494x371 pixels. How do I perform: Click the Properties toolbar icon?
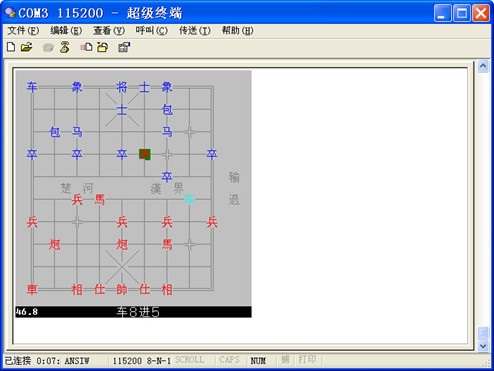124,47
